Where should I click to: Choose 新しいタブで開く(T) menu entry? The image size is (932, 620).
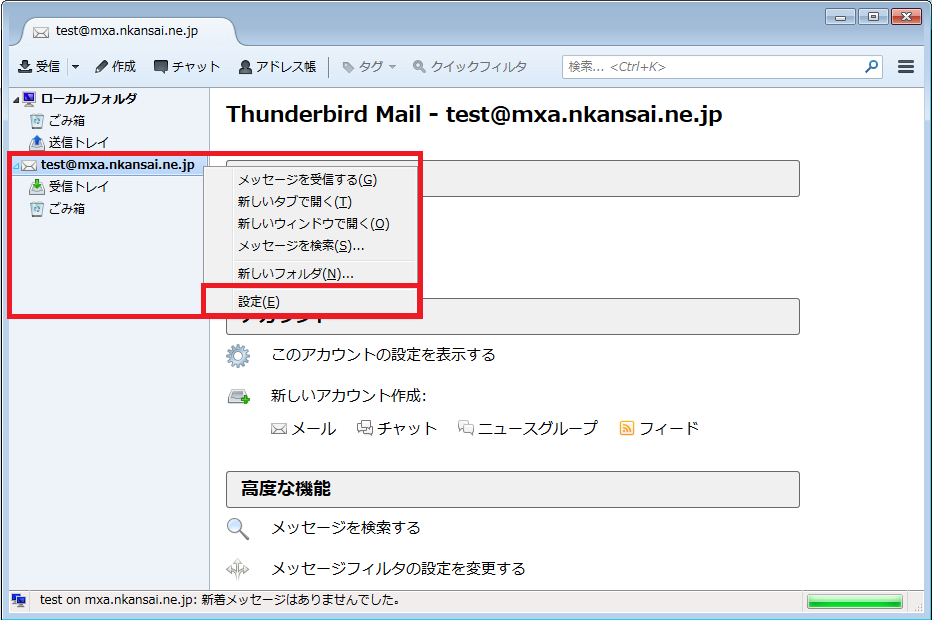coord(309,202)
